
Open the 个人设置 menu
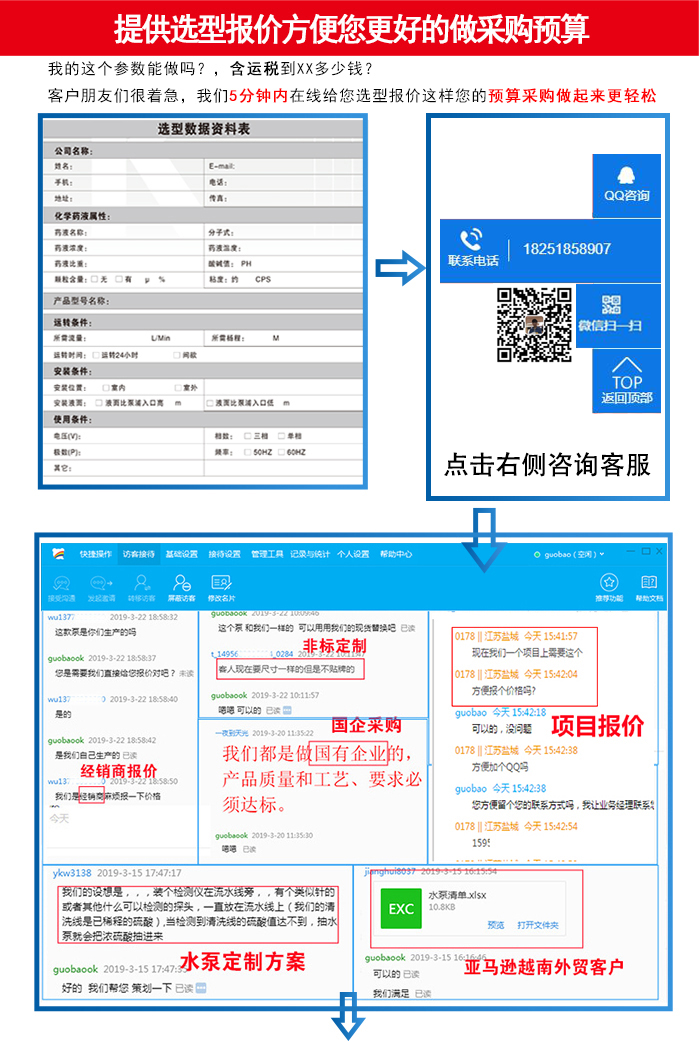pos(353,554)
